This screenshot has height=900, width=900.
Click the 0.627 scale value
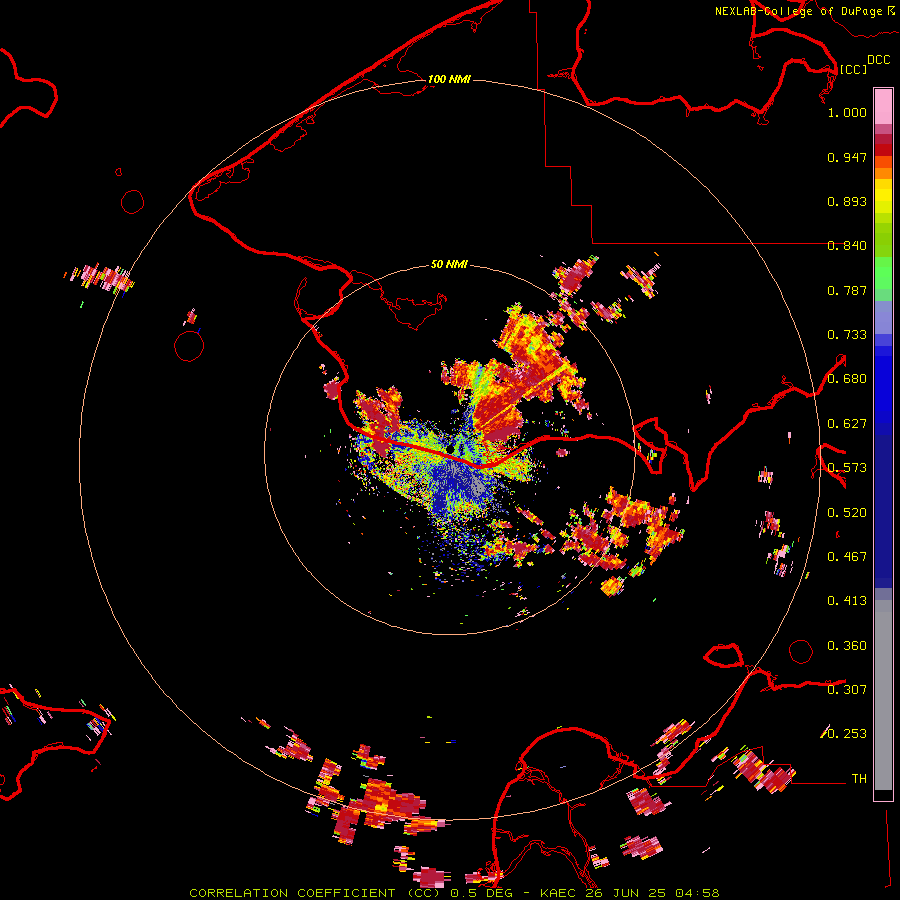(847, 424)
